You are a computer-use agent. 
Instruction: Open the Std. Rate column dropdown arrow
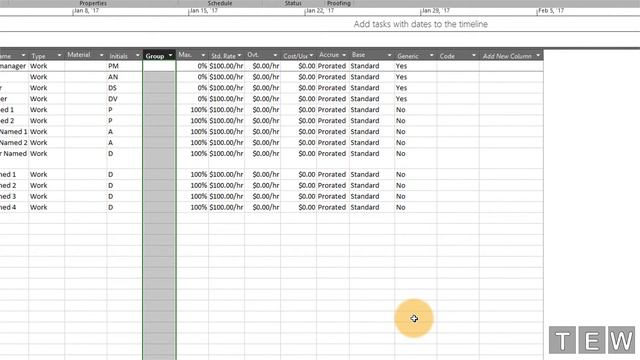[x=240, y=55]
